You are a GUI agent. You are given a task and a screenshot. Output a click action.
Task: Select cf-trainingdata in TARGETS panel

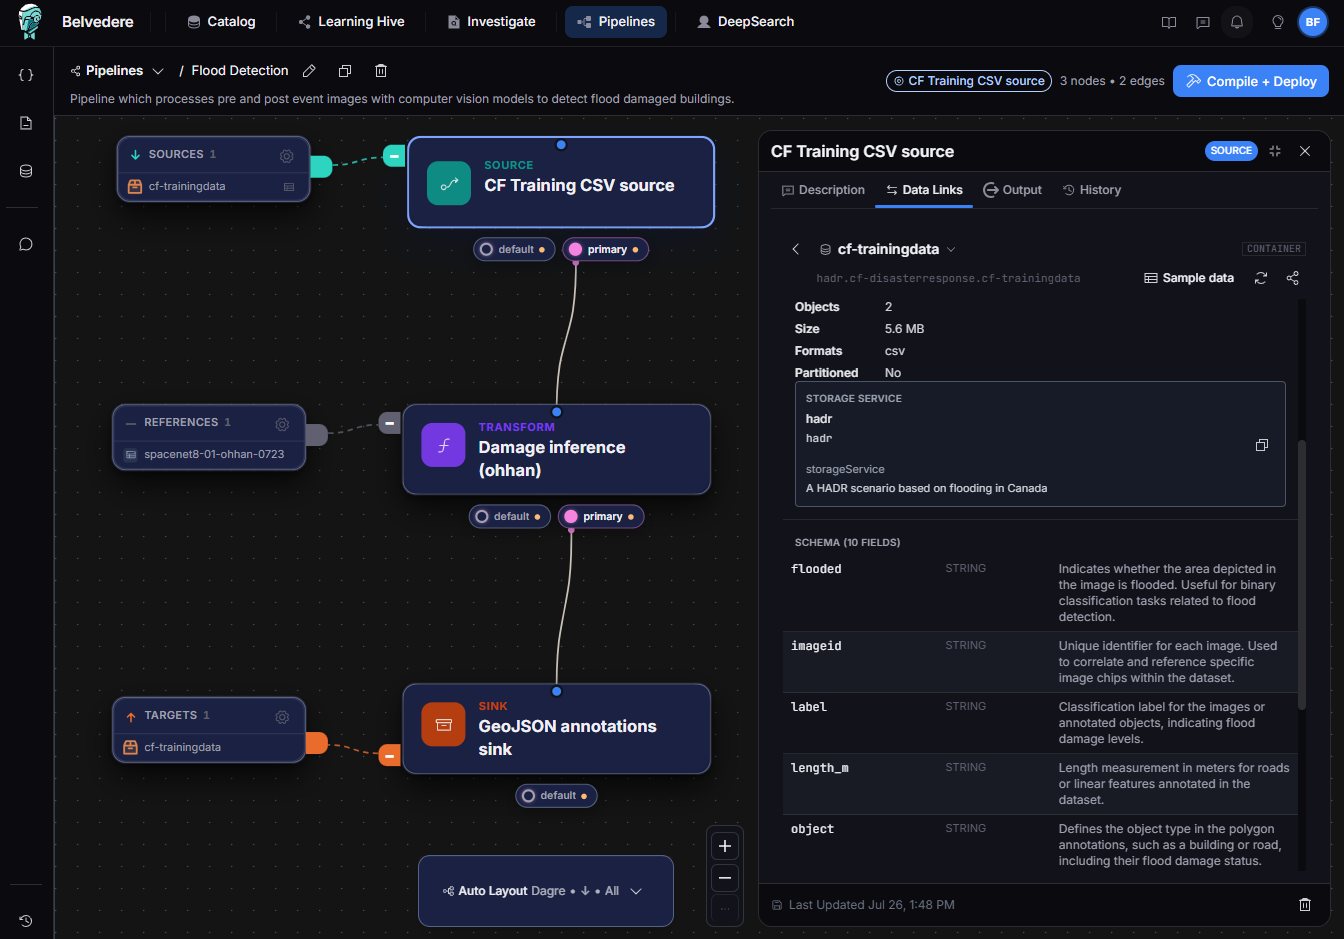pos(208,748)
